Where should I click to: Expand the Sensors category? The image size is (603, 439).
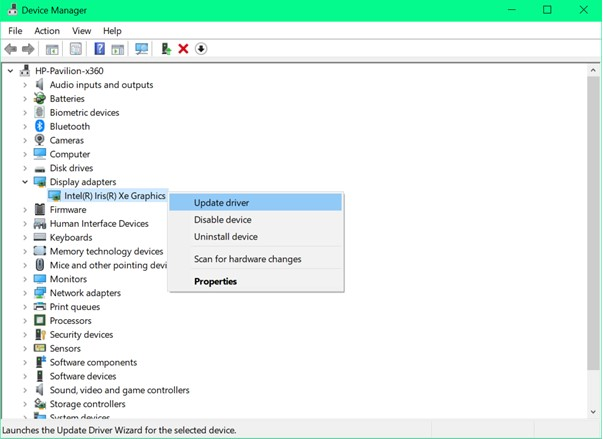(25, 348)
